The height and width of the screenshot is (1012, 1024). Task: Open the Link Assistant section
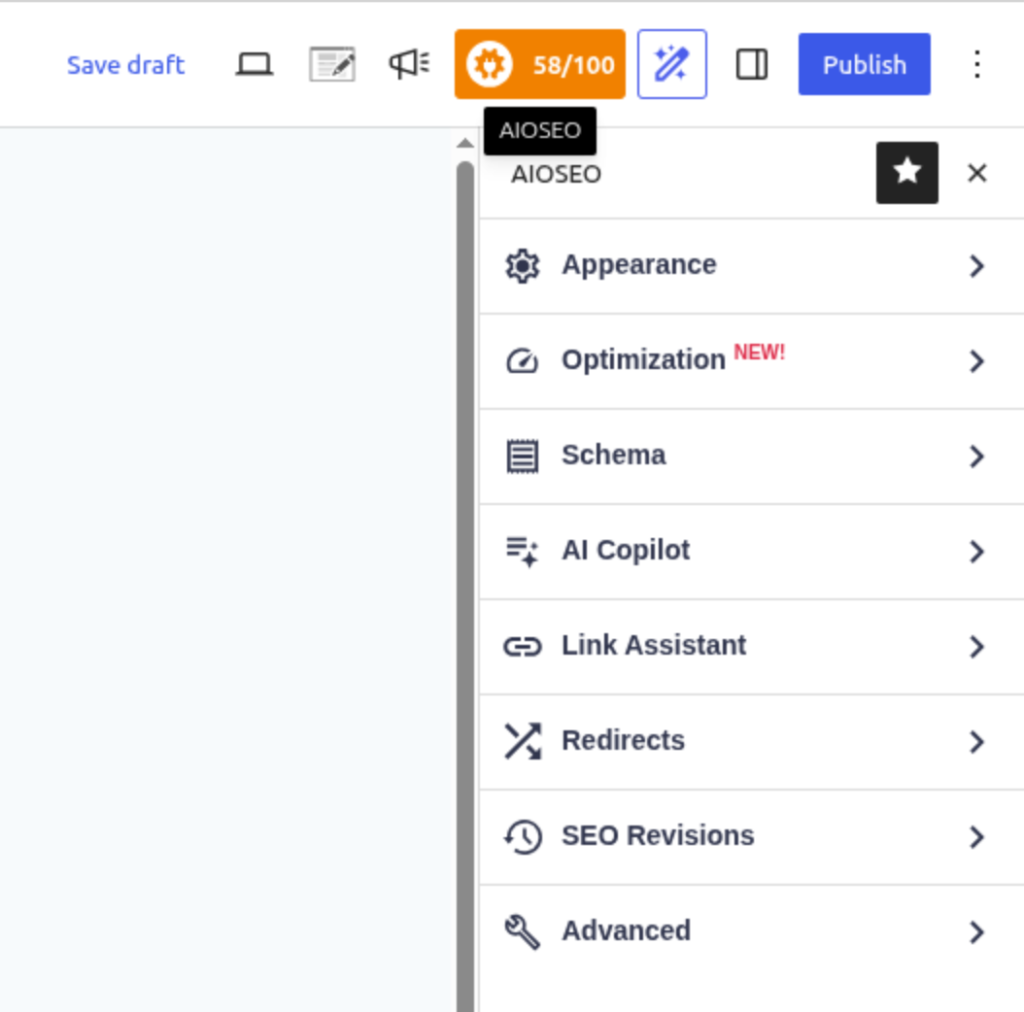pos(752,646)
